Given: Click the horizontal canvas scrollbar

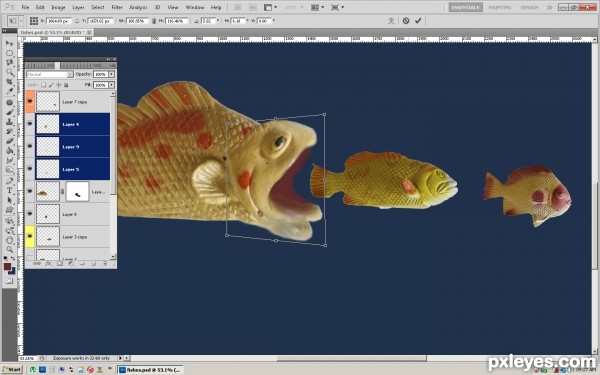Looking at the screenshot, I should tap(352, 358).
